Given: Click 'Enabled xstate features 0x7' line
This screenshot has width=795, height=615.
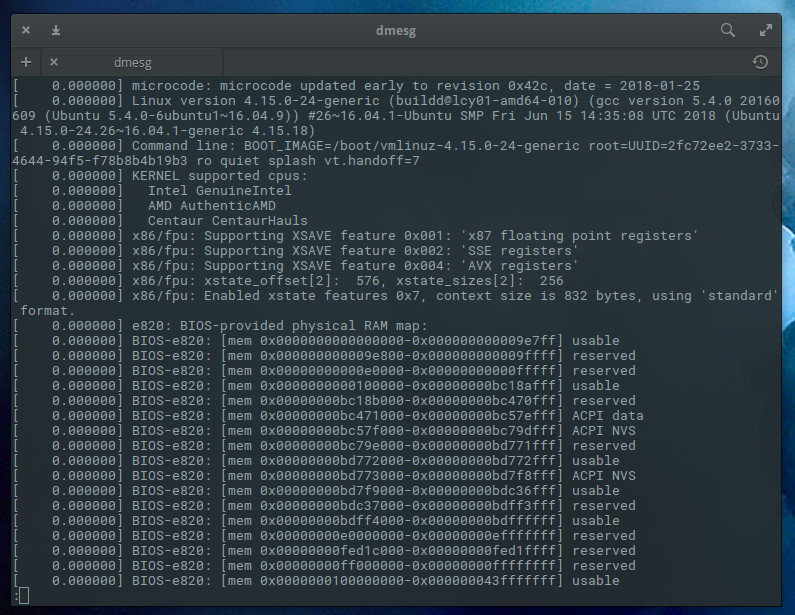Looking at the screenshot, I should [395, 303].
